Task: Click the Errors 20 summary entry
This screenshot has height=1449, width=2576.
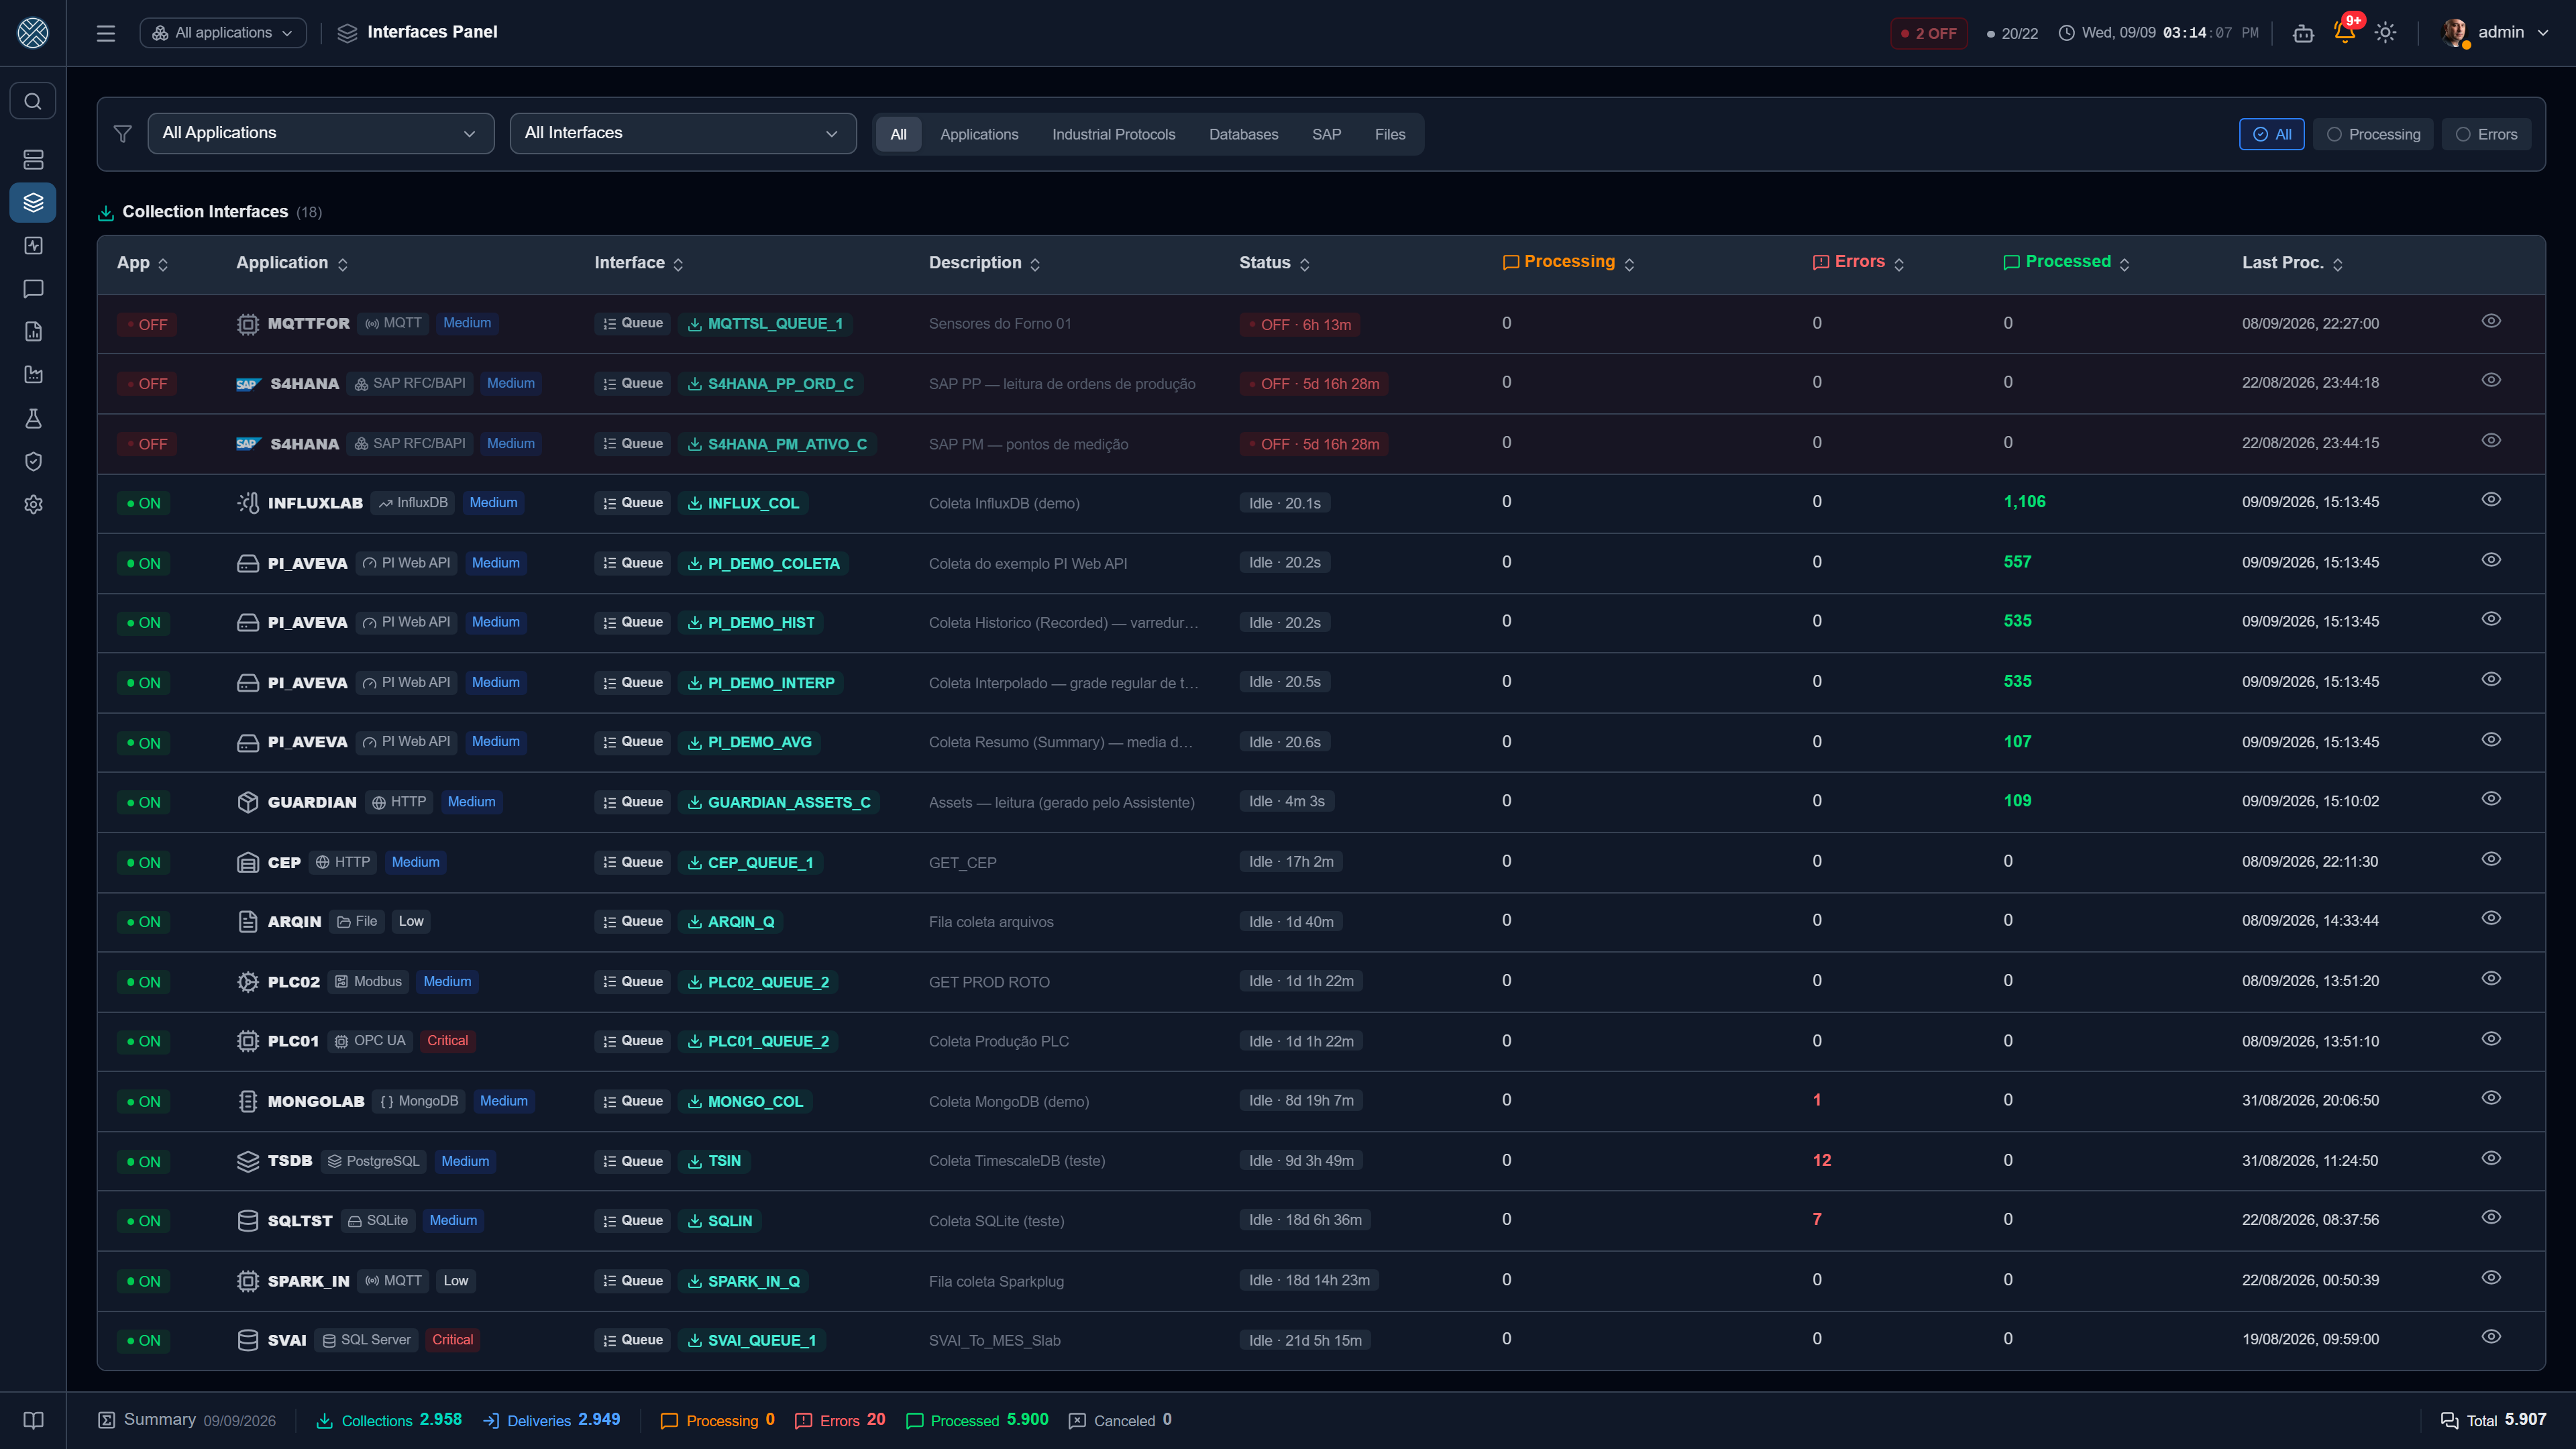Action: click(x=840, y=1420)
